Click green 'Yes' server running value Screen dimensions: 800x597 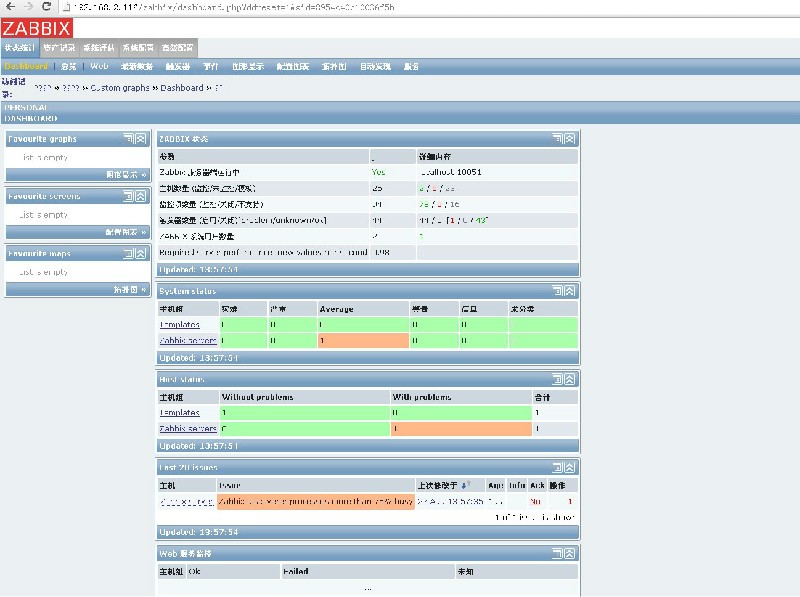pyautogui.click(x=379, y=172)
